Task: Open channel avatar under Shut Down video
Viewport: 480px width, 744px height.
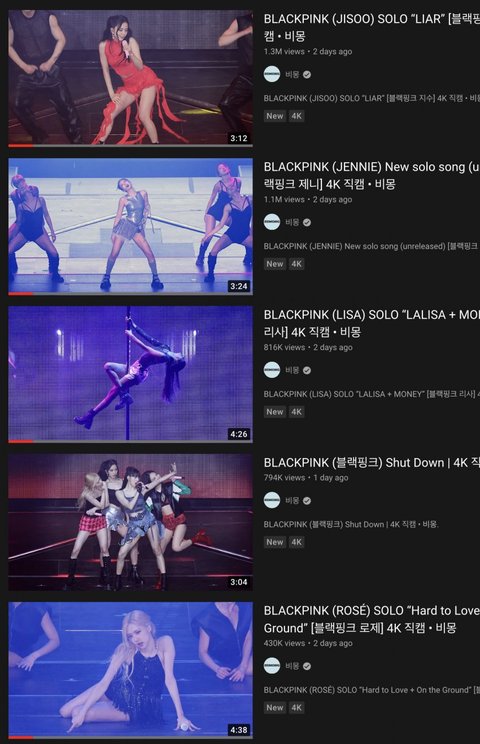Action: (x=272, y=500)
